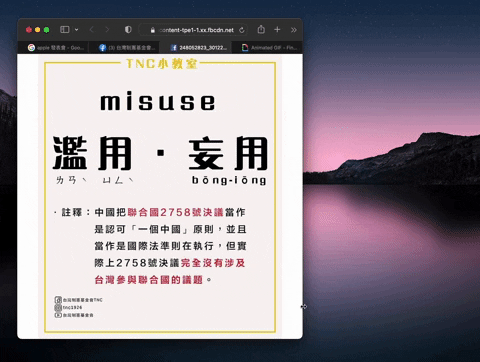Go forward to the next page
The image size is (480, 362).
click(x=107, y=30)
